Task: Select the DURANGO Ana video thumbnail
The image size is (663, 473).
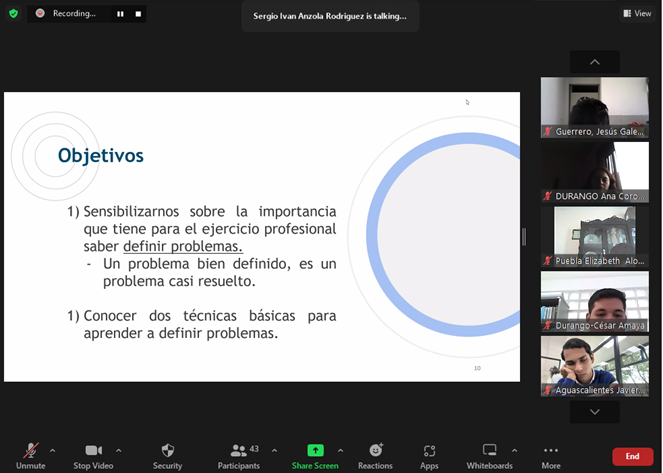Action: click(595, 172)
